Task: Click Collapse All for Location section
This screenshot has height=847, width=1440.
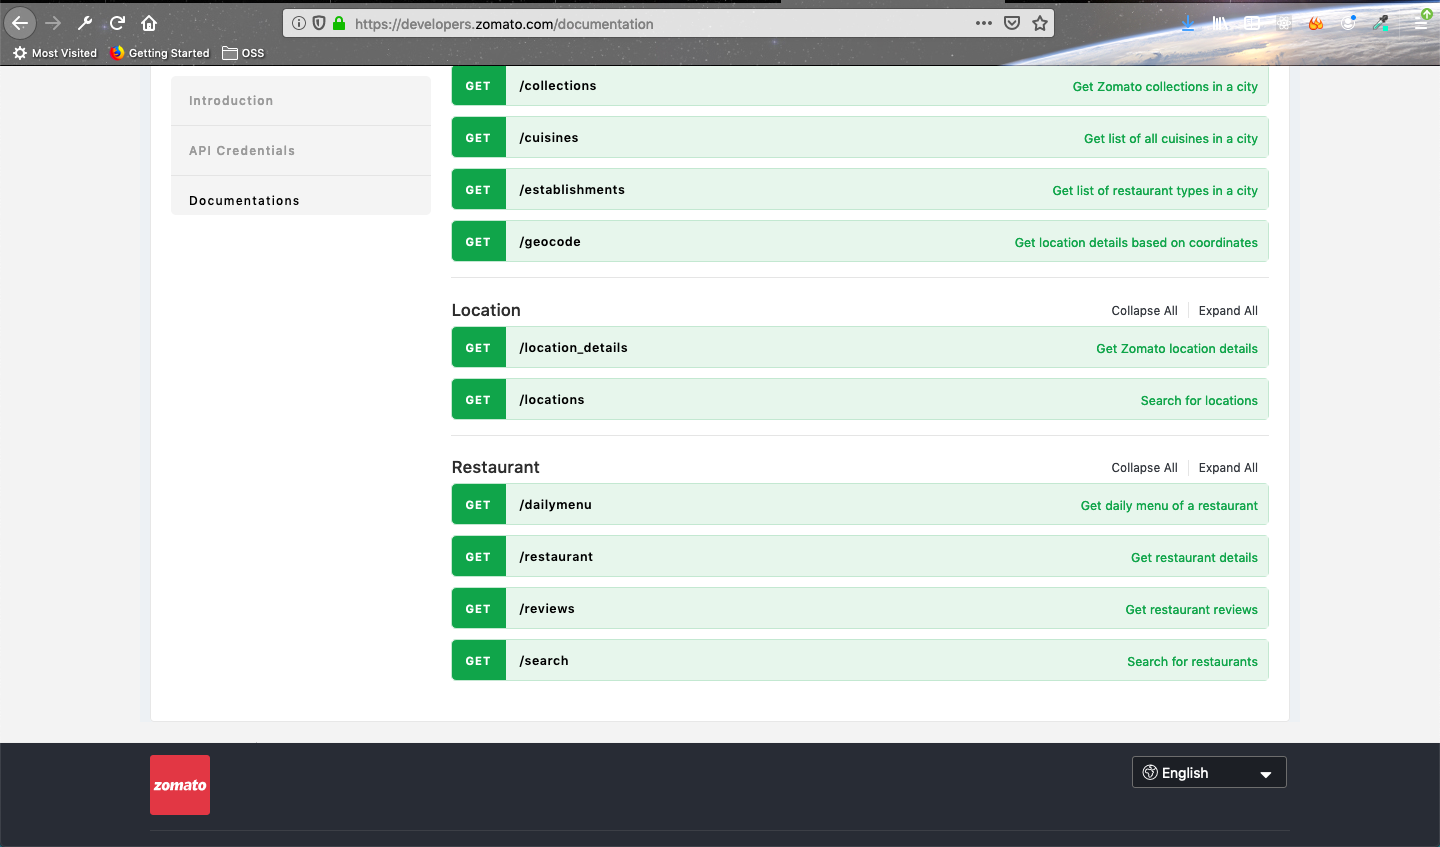Action: click(1144, 311)
